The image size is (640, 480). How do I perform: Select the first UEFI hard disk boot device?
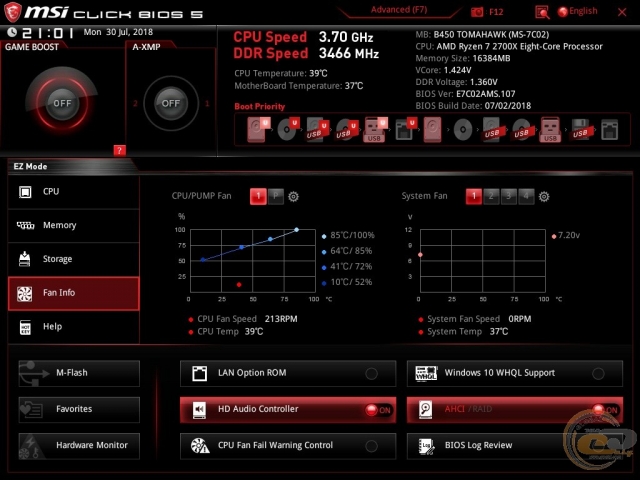[x=258, y=129]
